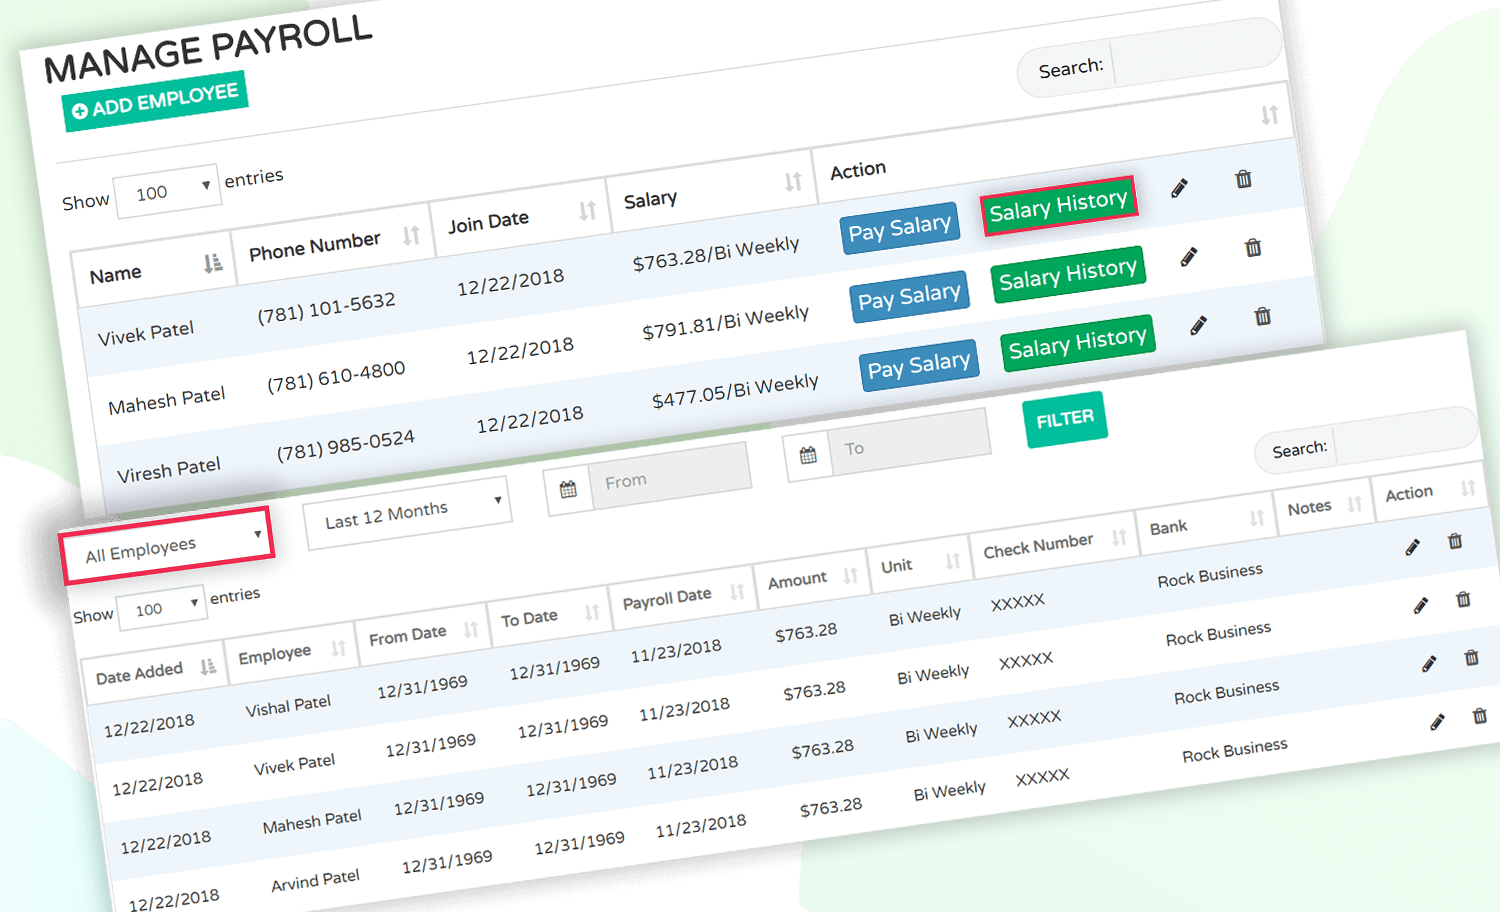Focus the From date input
1500x912 pixels.
[x=670, y=475]
